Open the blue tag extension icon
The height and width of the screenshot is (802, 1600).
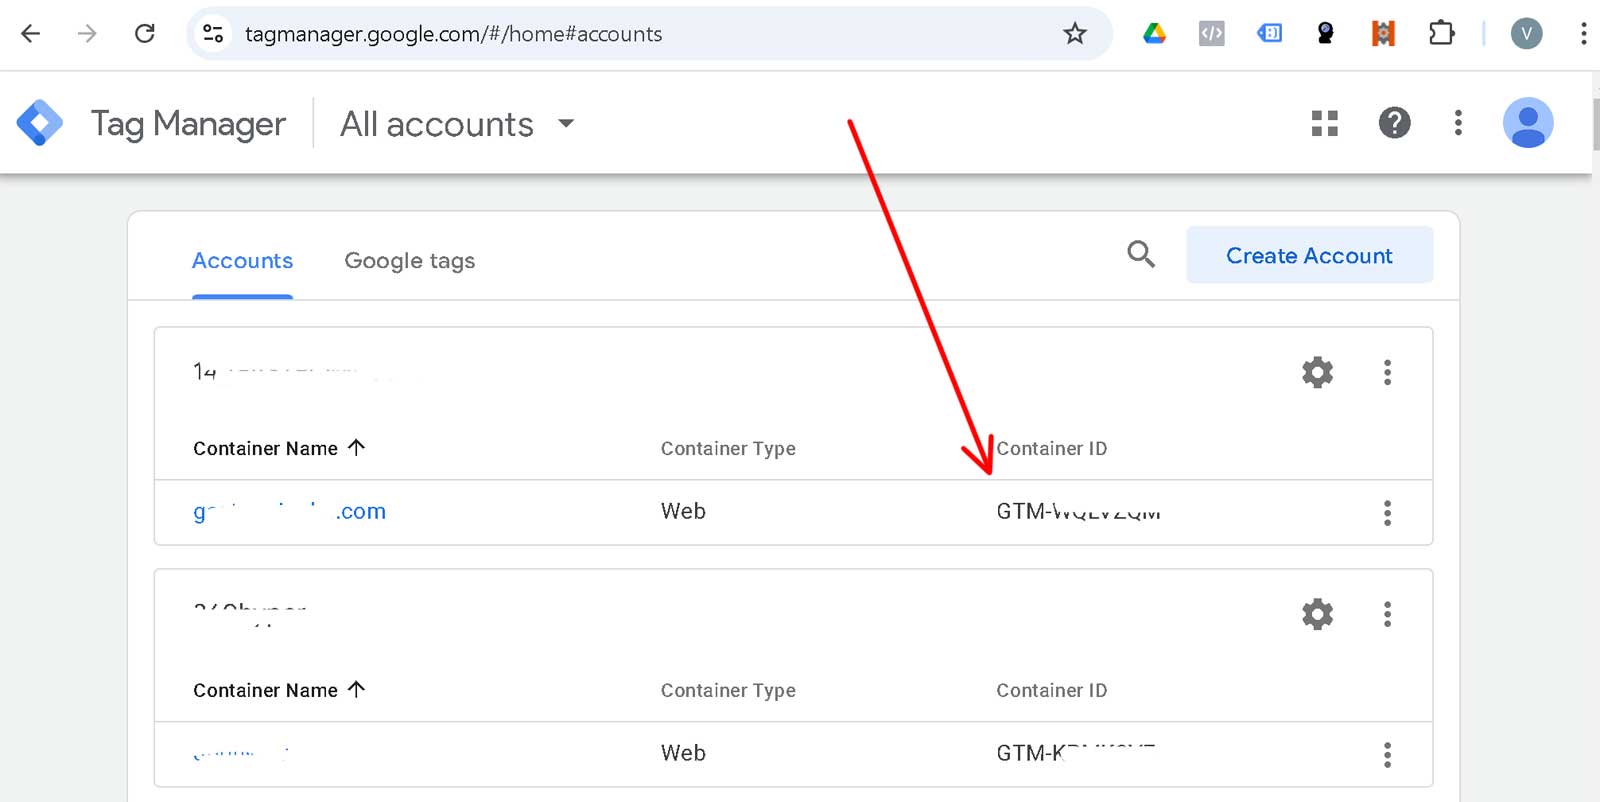coord(1269,34)
